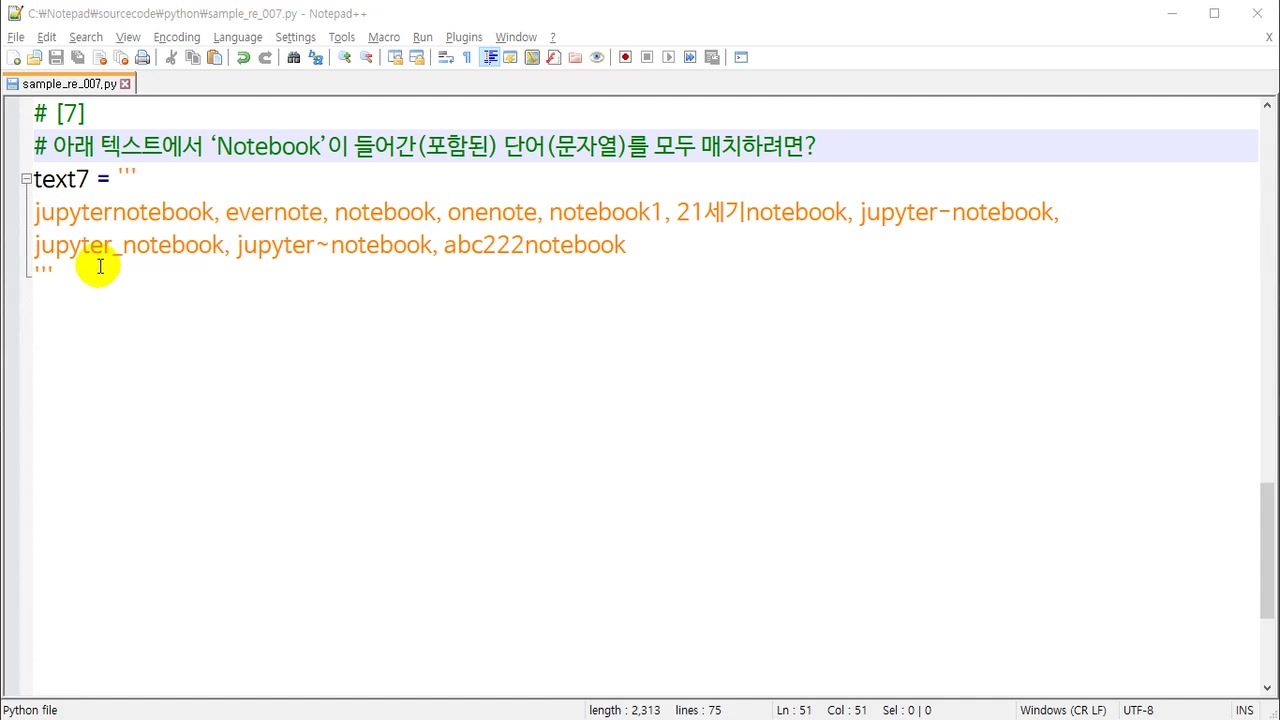The height and width of the screenshot is (720, 1280).
Task: Toggle Show all characters pilcrow icon
Action: (x=467, y=58)
